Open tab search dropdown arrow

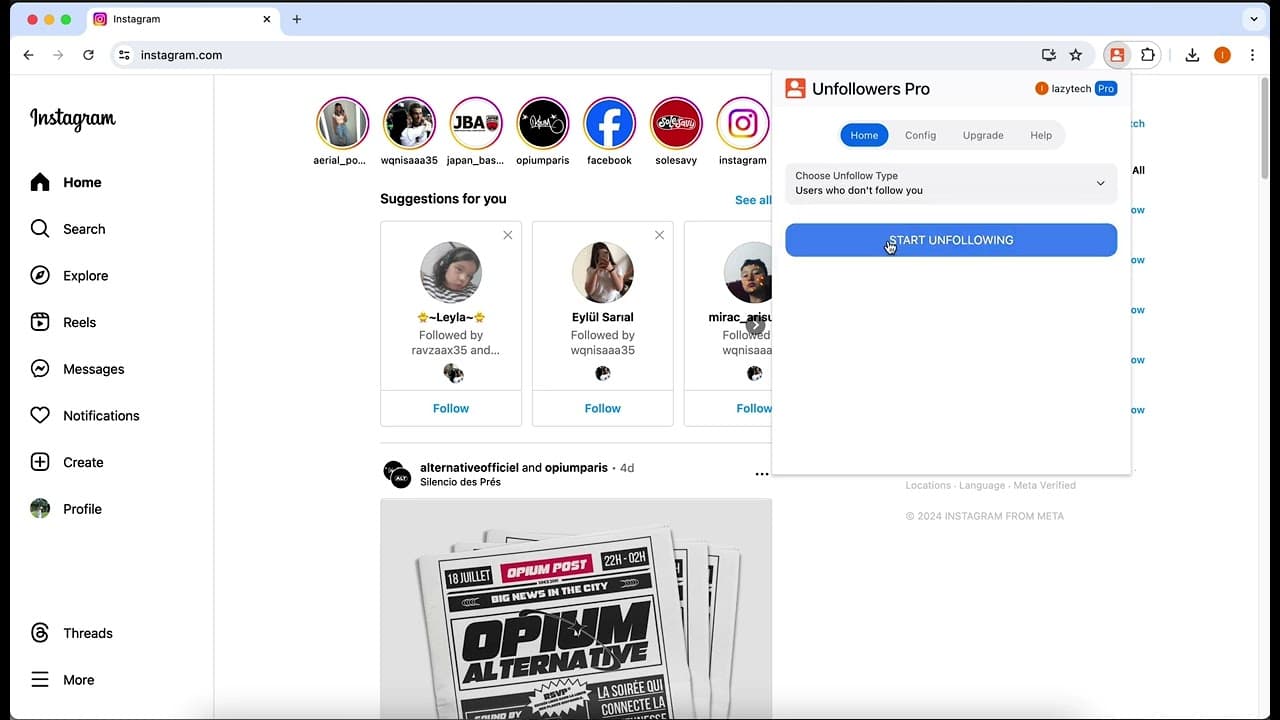point(1254,19)
